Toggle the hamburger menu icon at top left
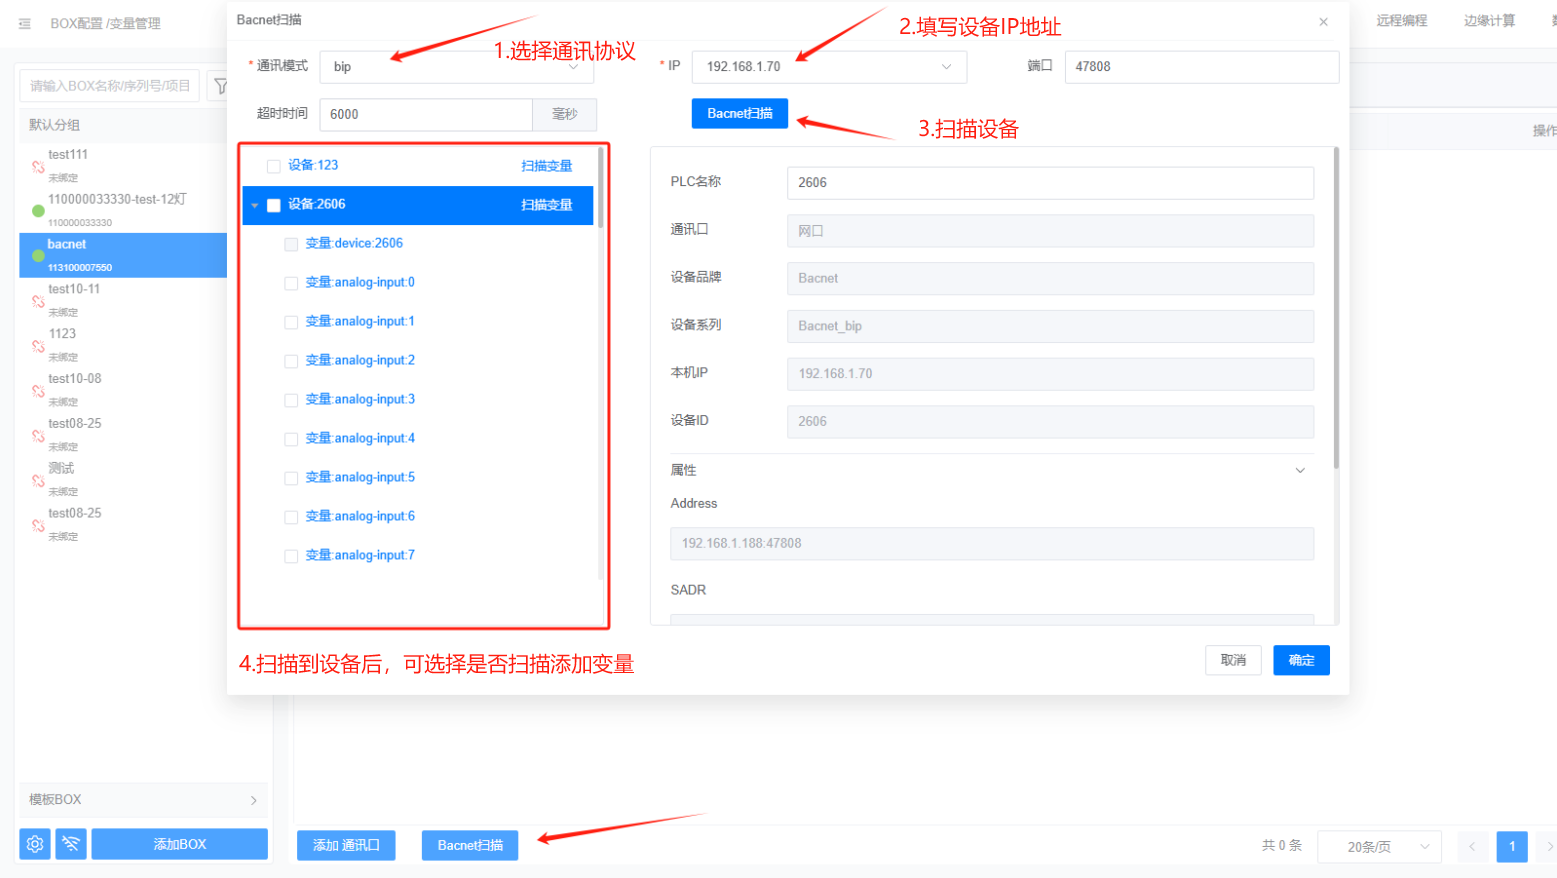 (x=25, y=23)
